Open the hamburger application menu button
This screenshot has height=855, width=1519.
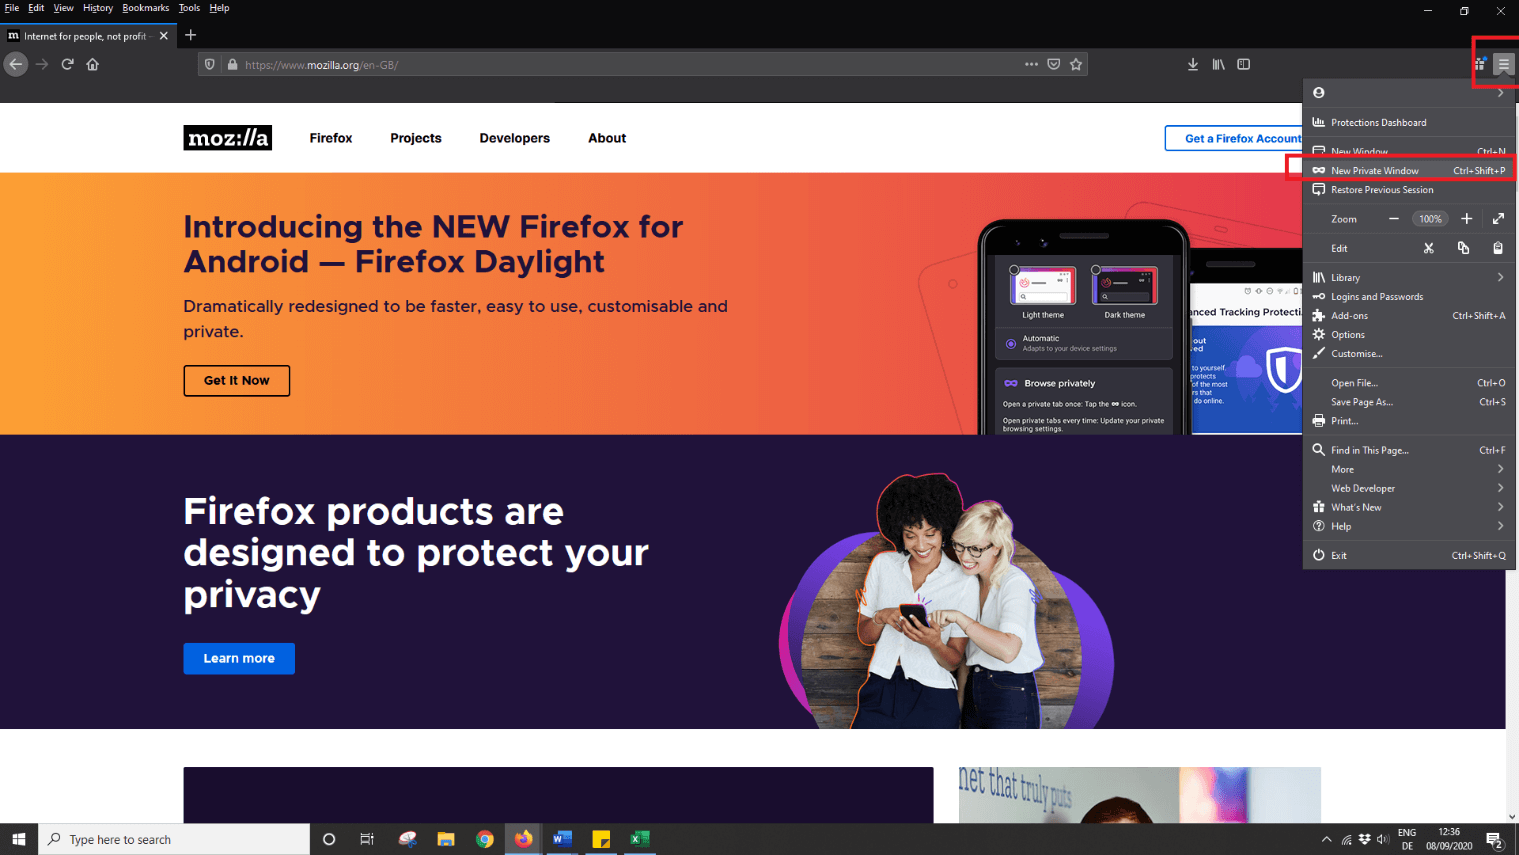(x=1504, y=64)
